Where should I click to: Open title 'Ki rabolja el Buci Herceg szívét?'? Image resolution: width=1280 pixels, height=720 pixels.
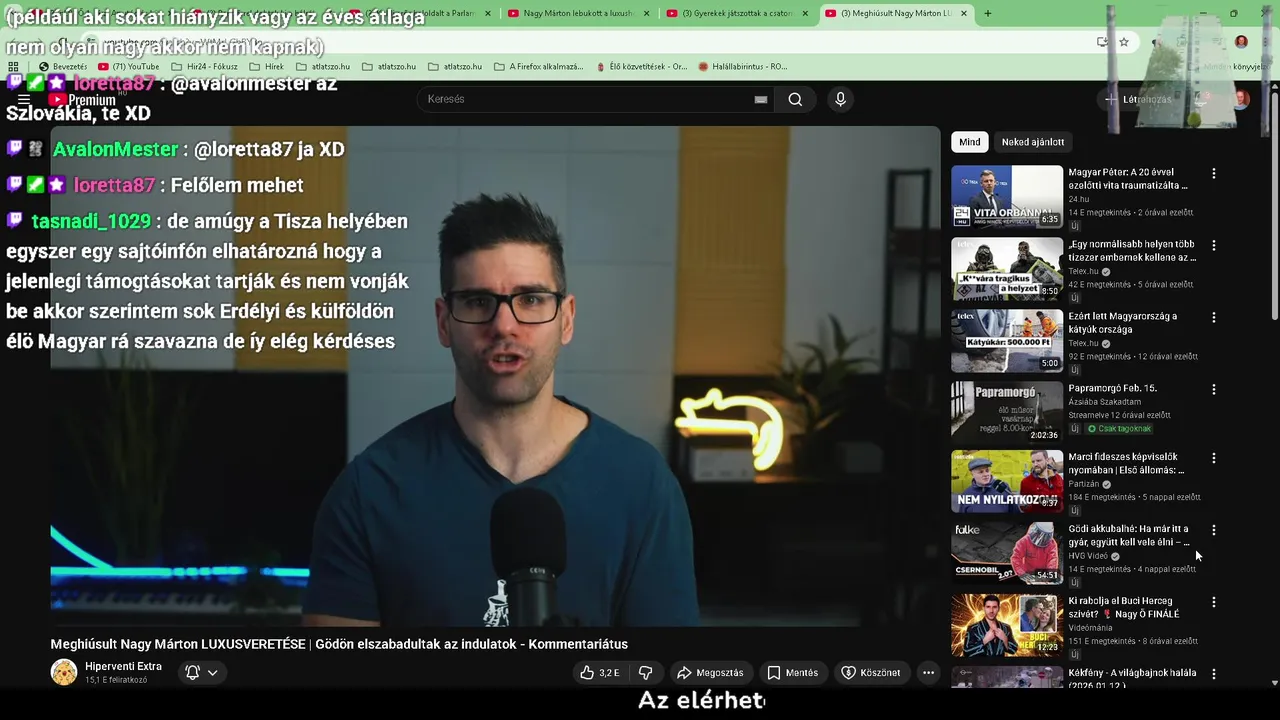(x=1124, y=608)
